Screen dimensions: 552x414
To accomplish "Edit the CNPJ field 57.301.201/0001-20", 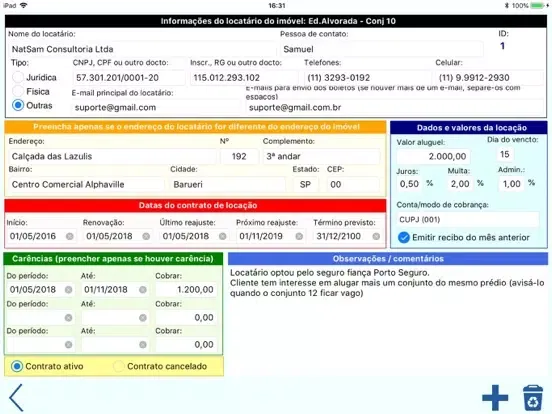I will [129, 77].
